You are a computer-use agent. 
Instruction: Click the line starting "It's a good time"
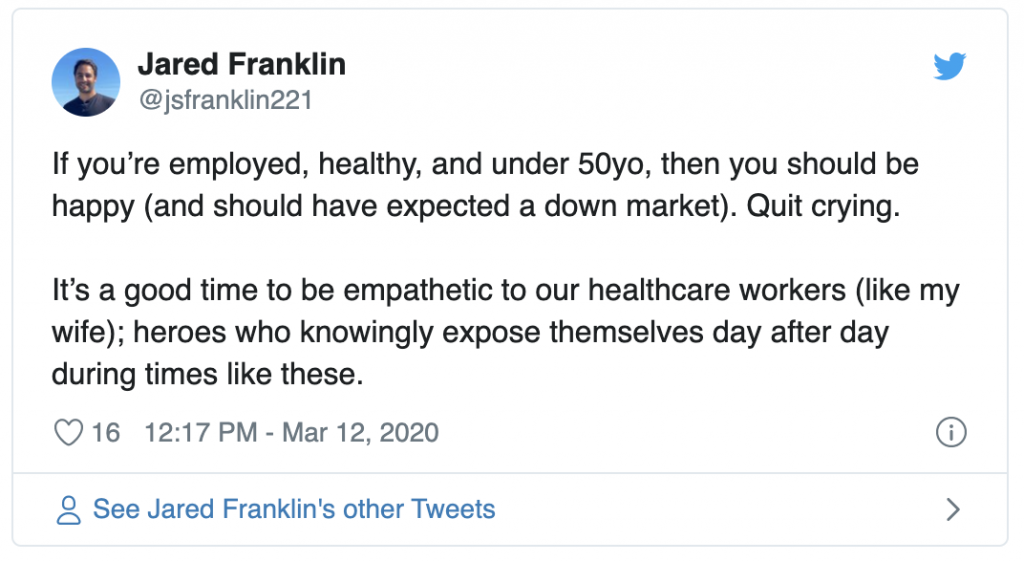pos(505,292)
